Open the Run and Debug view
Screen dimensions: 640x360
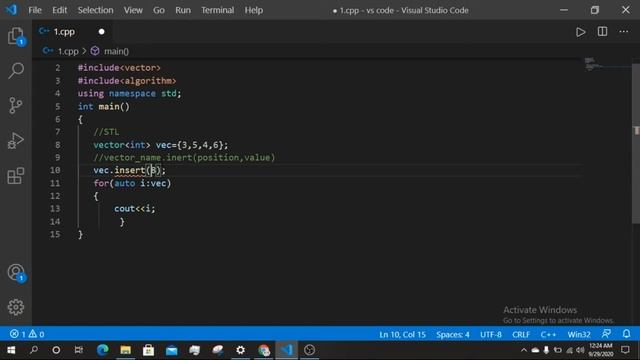pos(16,140)
